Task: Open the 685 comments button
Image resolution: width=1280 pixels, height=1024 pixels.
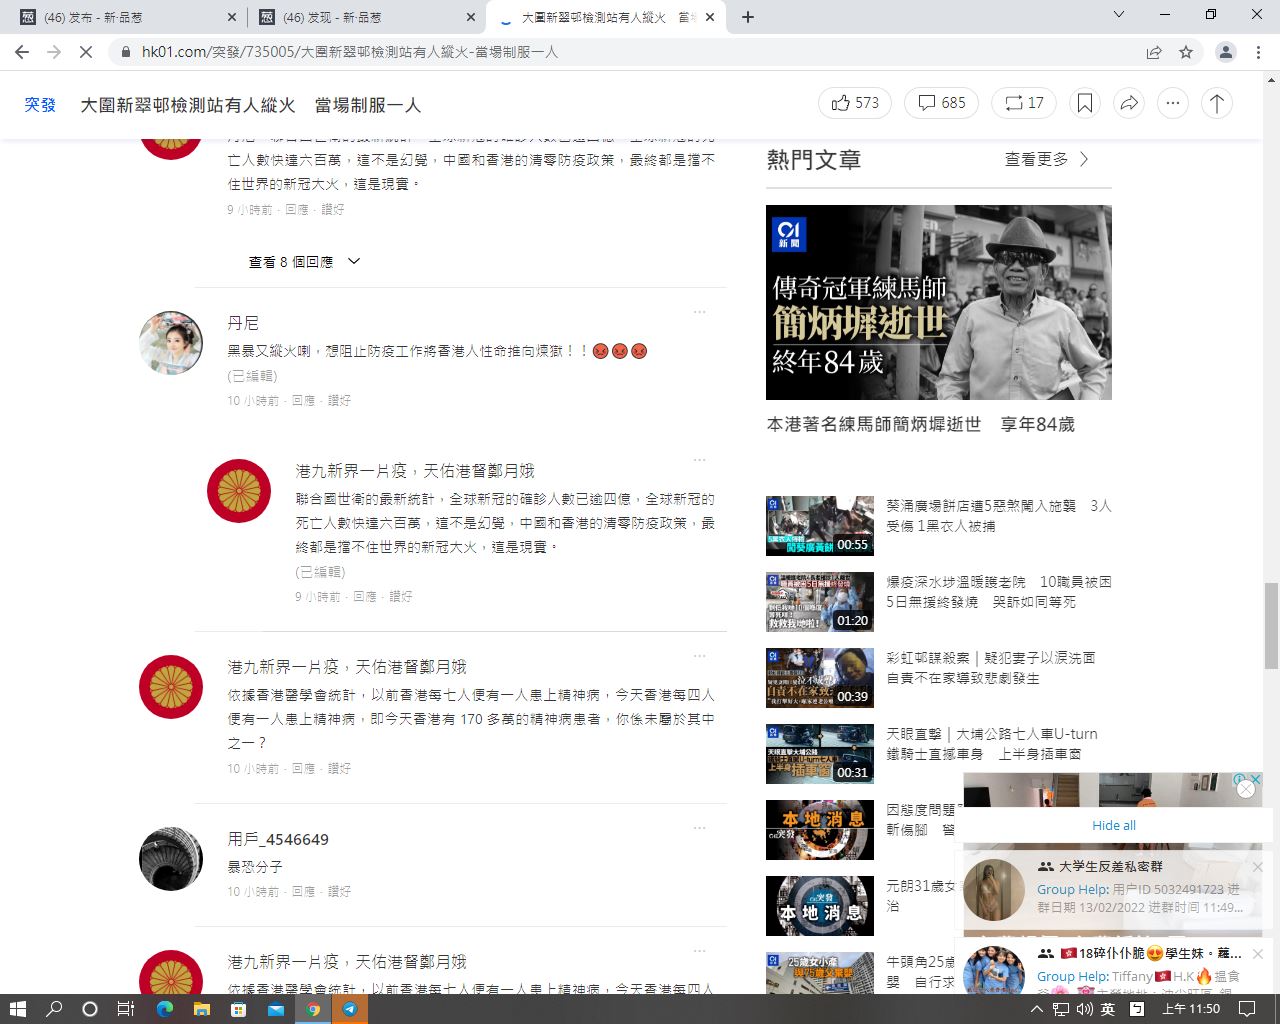Action: pyautogui.click(x=941, y=103)
